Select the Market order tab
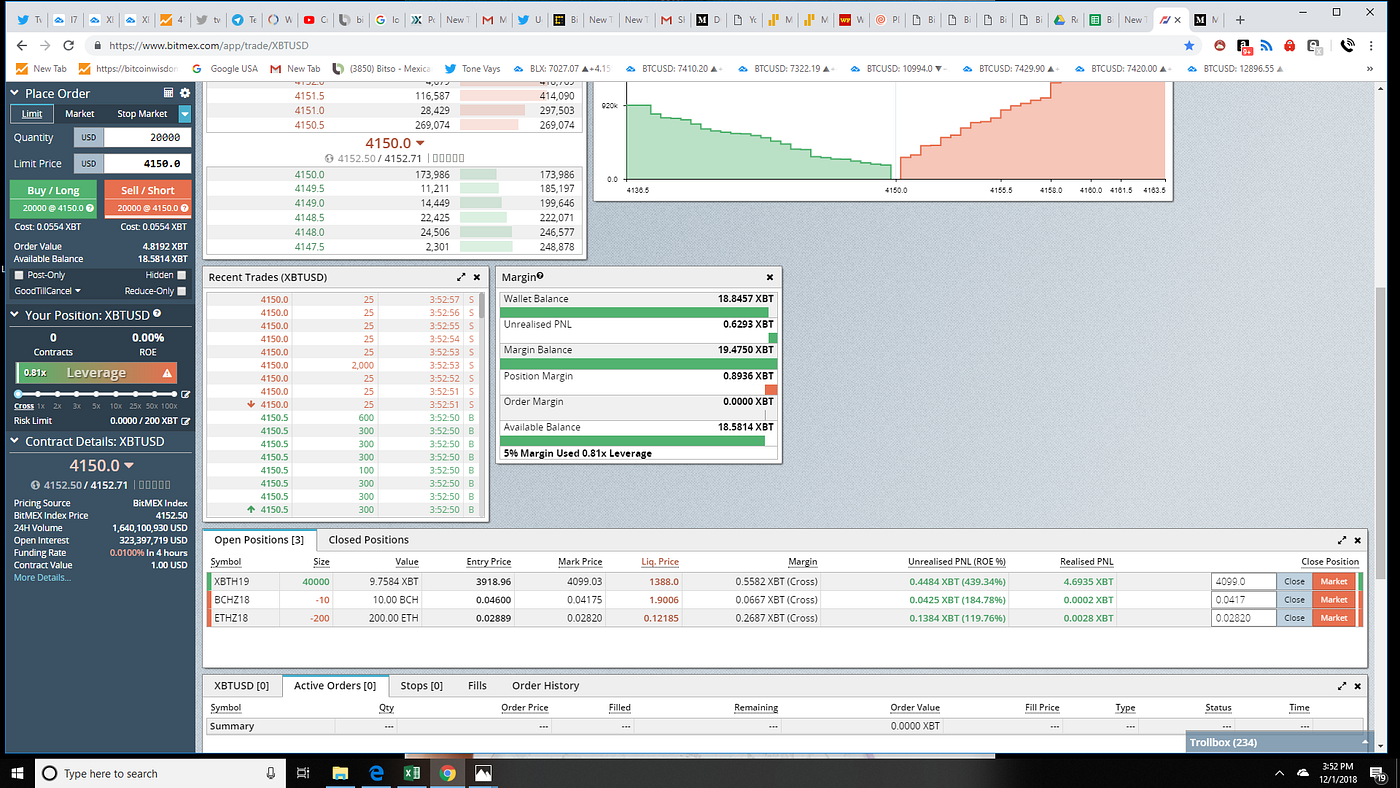This screenshot has height=788, width=1400. click(79, 114)
